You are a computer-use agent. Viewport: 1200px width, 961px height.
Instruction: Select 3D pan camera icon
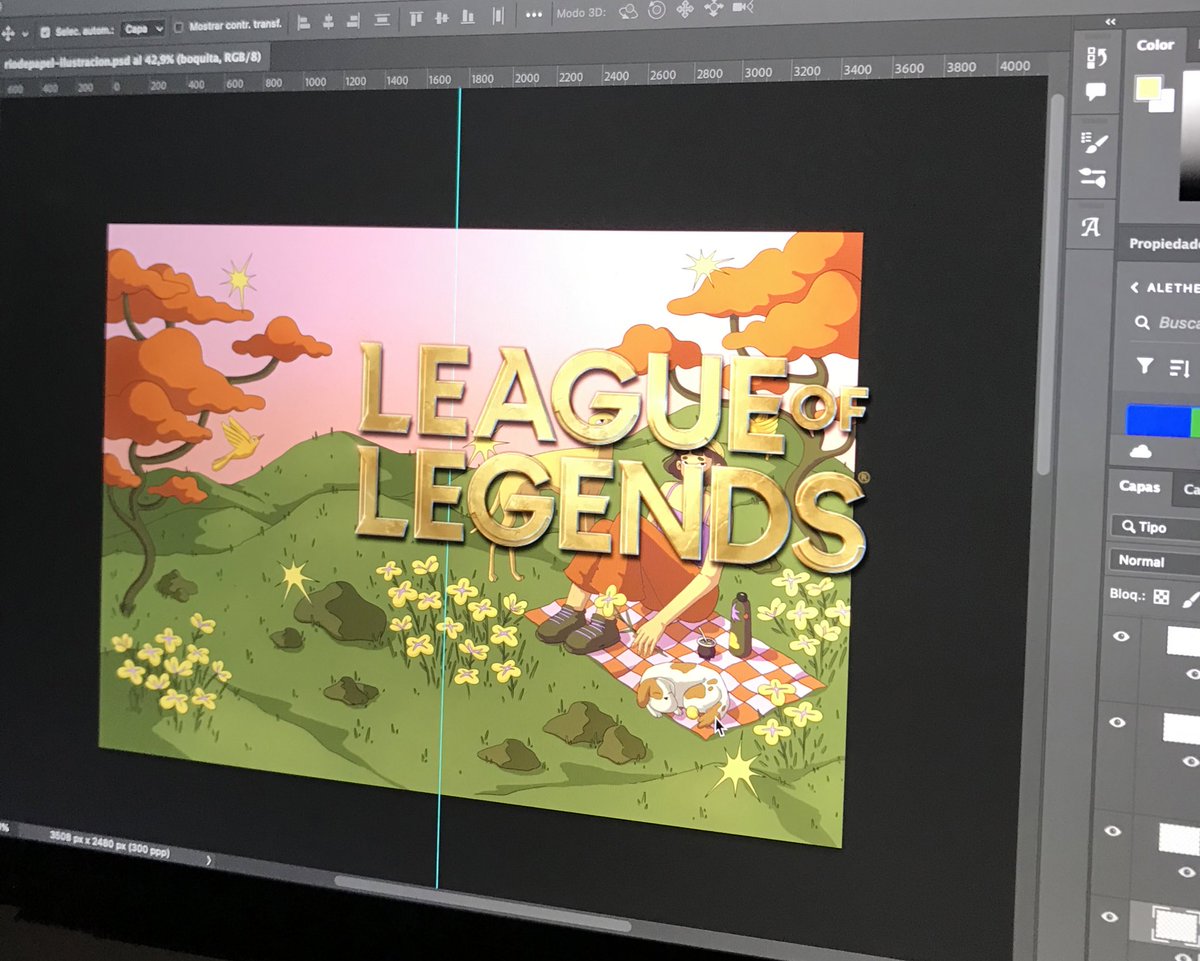tap(685, 9)
